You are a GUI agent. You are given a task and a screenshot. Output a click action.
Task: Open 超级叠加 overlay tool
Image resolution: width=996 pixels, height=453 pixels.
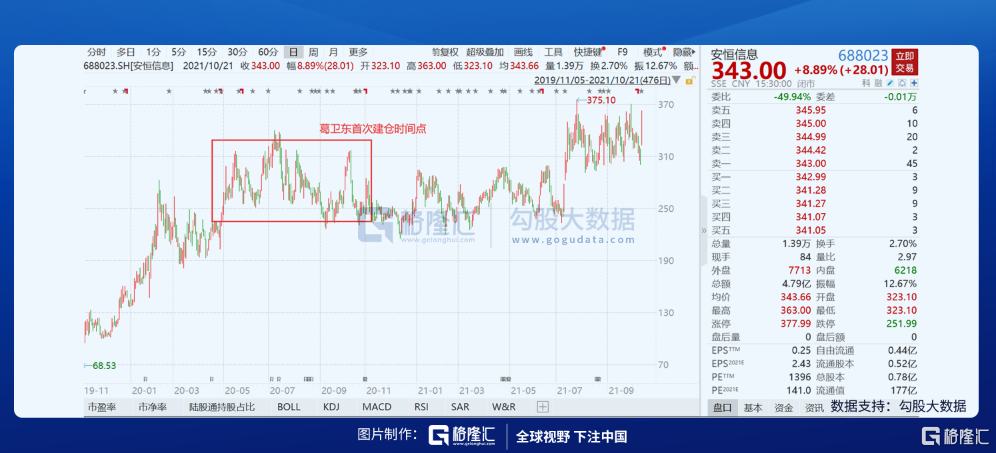[485, 52]
